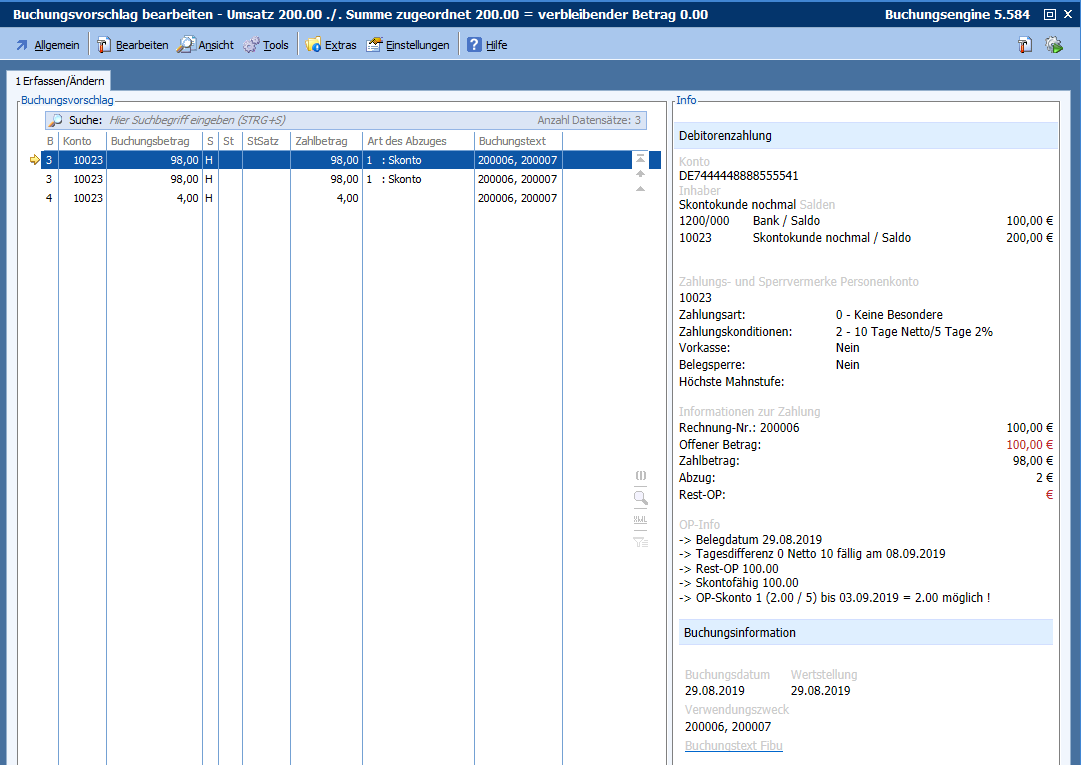Screen dimensions: 1081x765
Task: Click the hammer document icon at top right
Action: pyautogui.click(x=1025, y=45)
